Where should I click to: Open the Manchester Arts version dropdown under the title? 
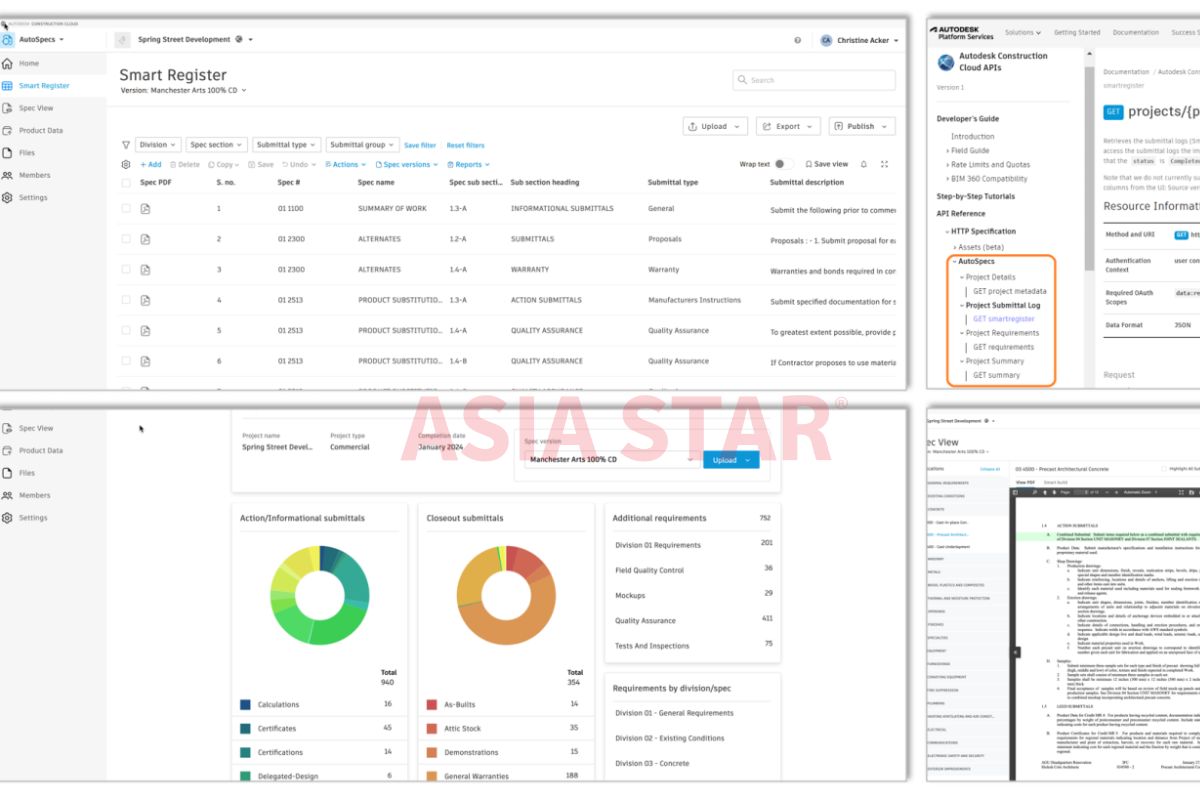(x=182, y=90)
